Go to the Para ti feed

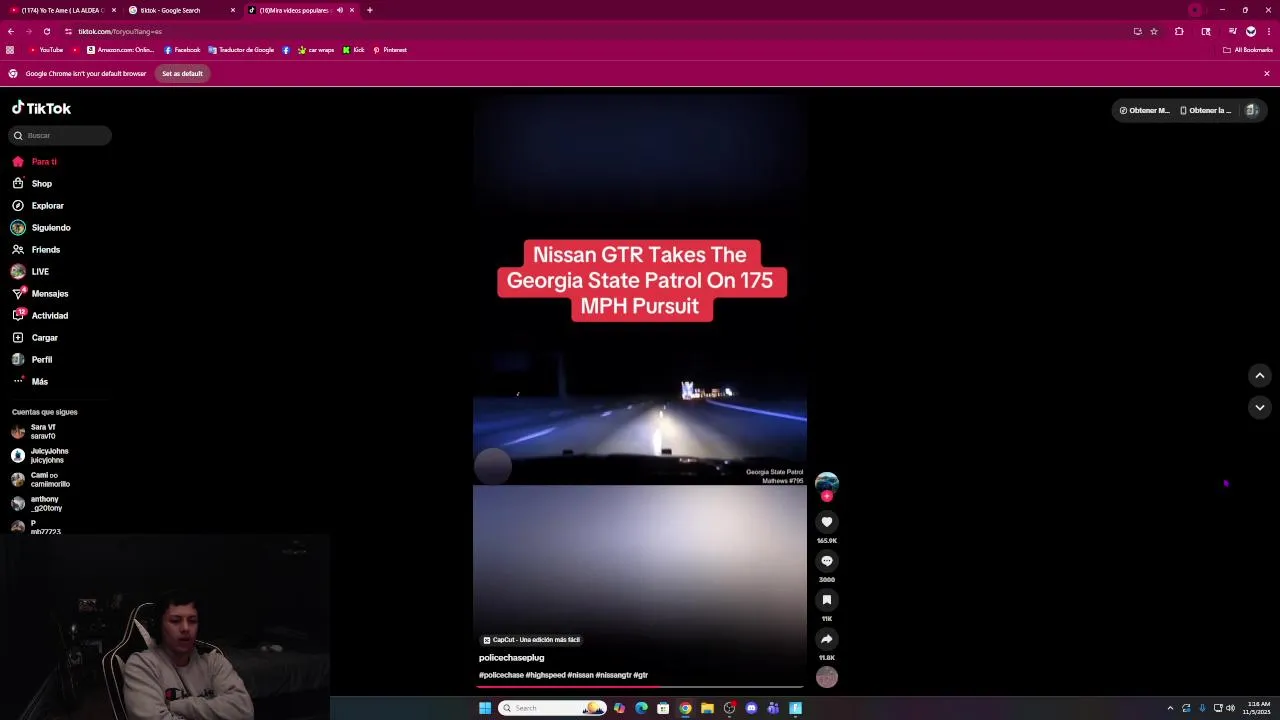pyautogui.click(x=35, y=162)
